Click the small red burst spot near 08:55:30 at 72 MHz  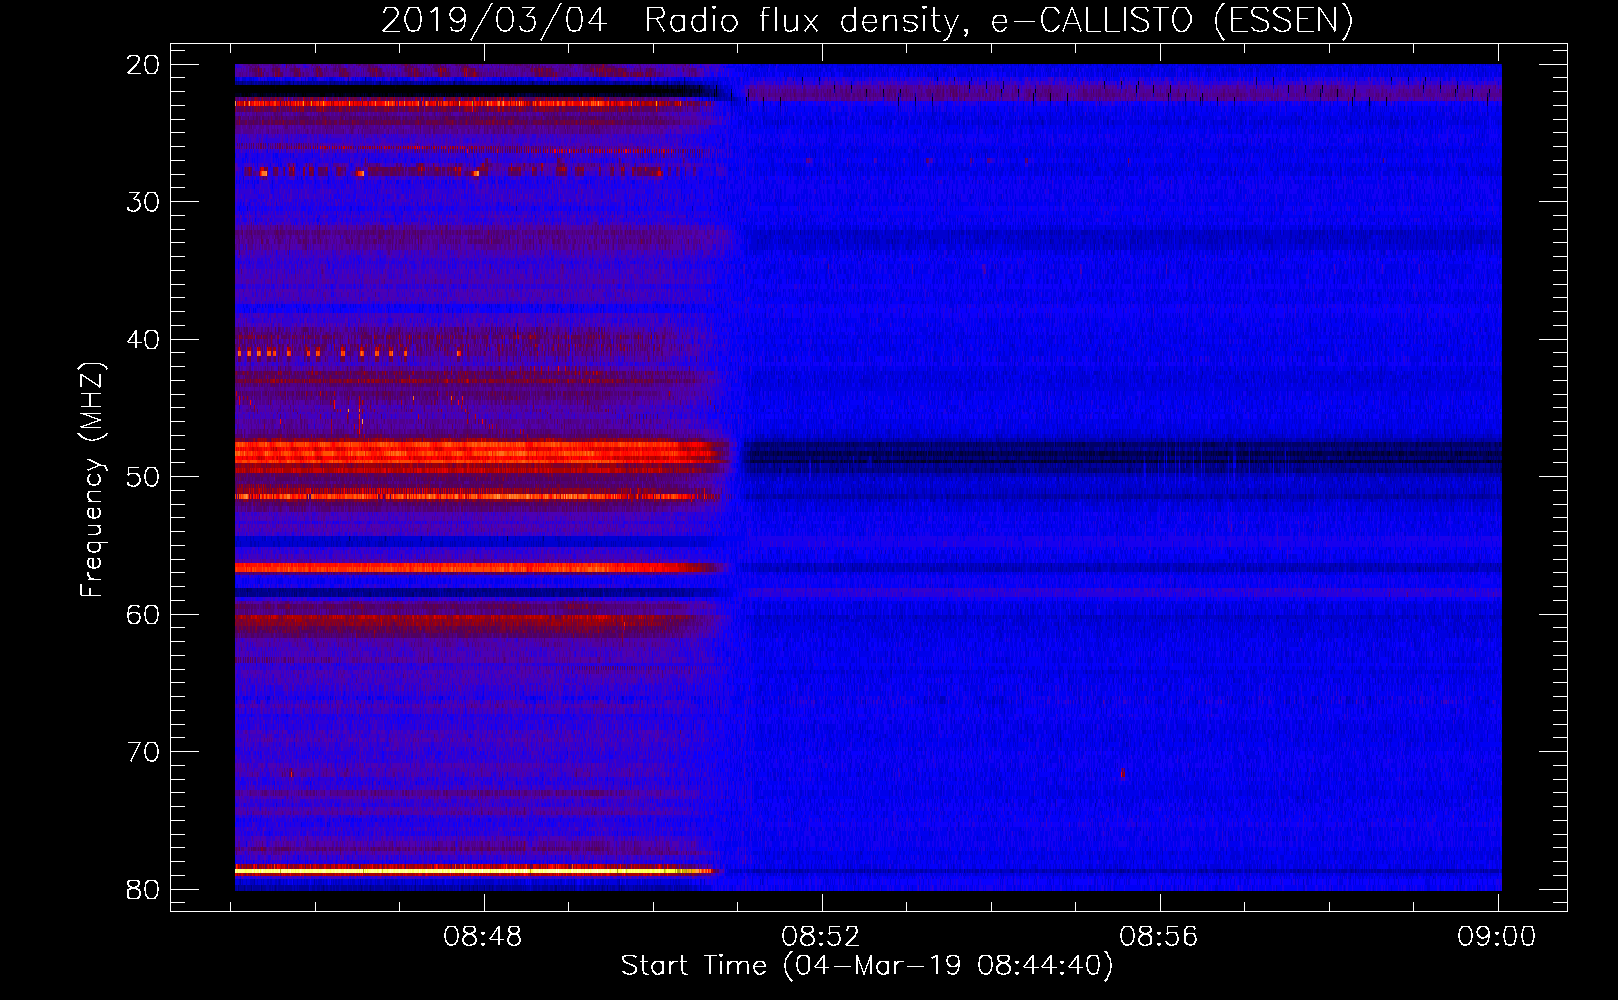[1123, 773]
